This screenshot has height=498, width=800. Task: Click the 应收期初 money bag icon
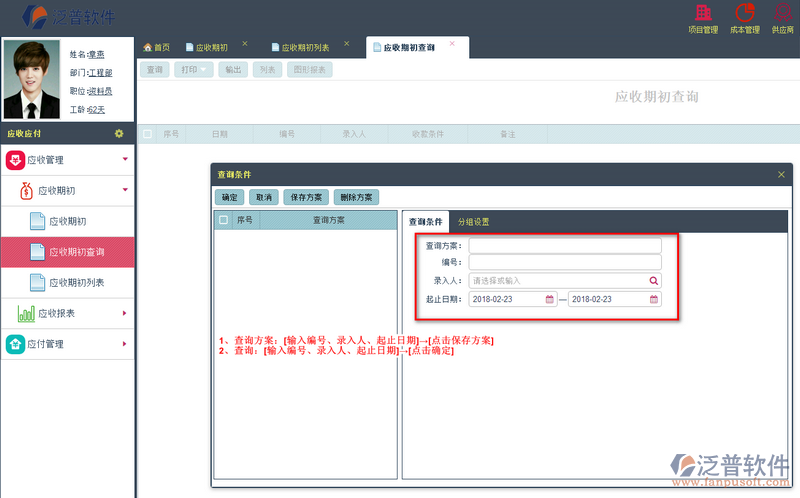coord(26,191)
